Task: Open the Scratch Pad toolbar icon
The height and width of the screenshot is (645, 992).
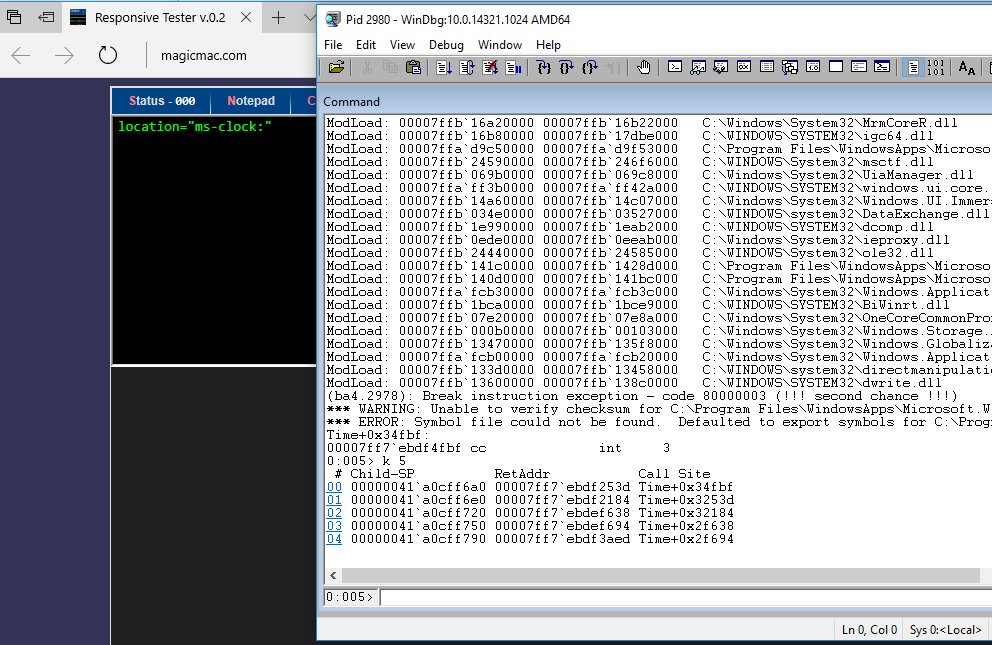Action: tap(836, 68)
